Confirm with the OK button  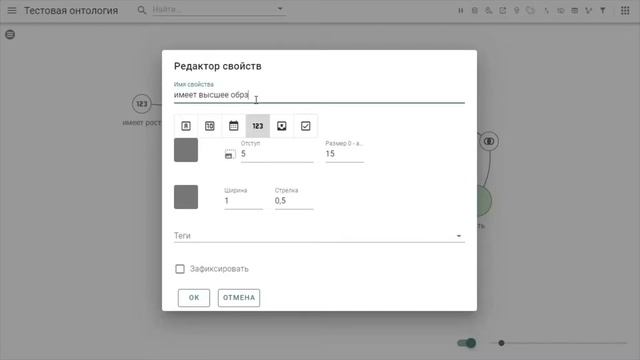click(x=194, y=298)
